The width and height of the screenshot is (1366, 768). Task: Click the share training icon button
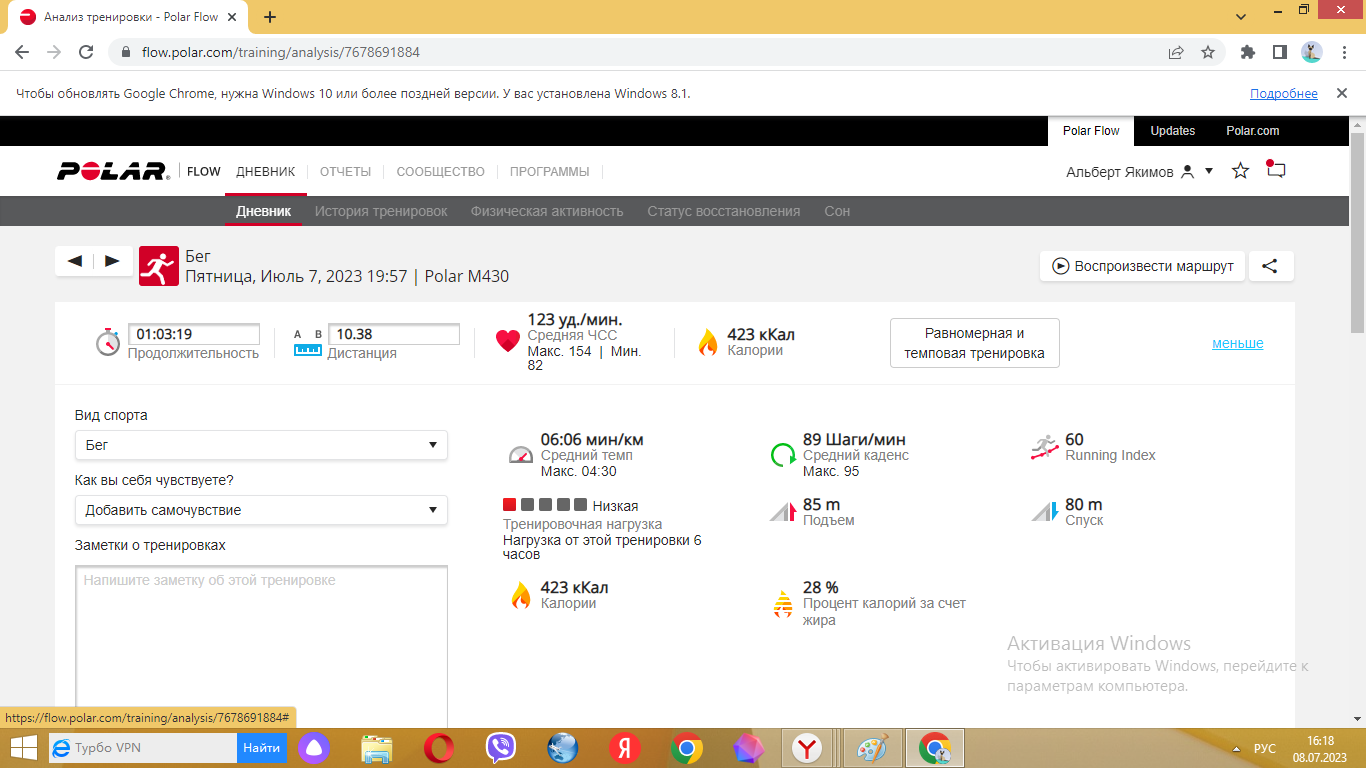coord(1270,266)
